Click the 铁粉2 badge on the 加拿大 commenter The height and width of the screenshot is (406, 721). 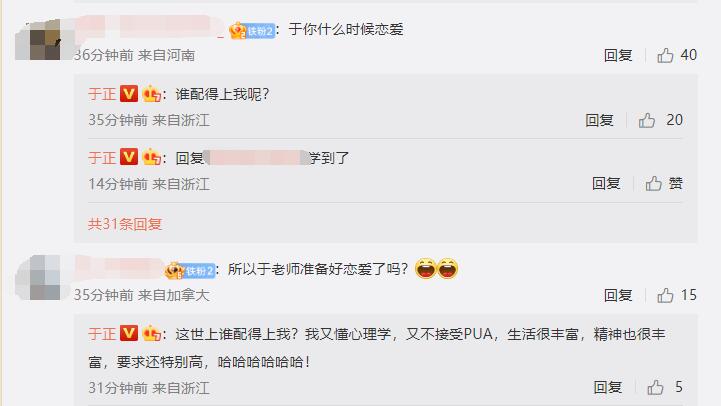(x=190, y=270)
